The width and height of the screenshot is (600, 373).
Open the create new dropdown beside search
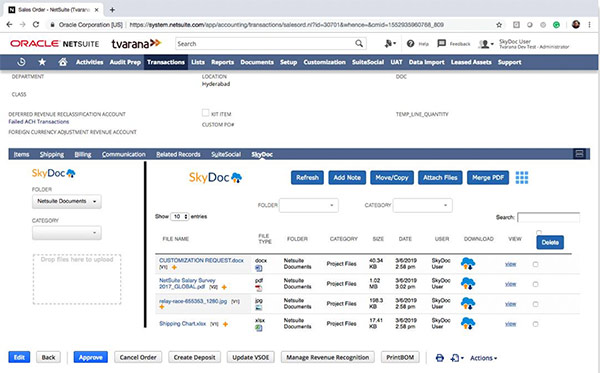(x=390, y=44)
